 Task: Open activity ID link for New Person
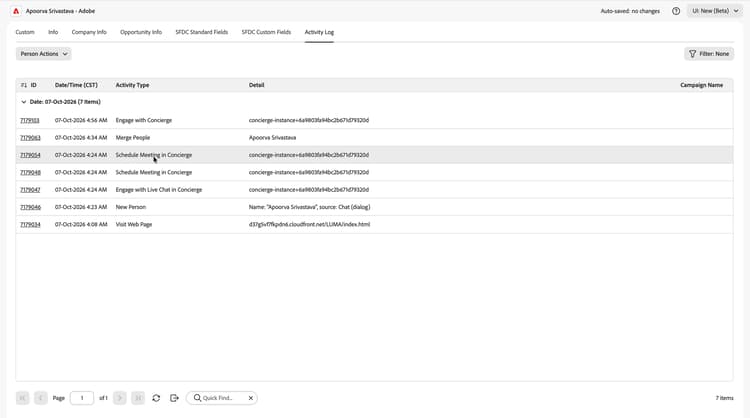pos(30,207)
